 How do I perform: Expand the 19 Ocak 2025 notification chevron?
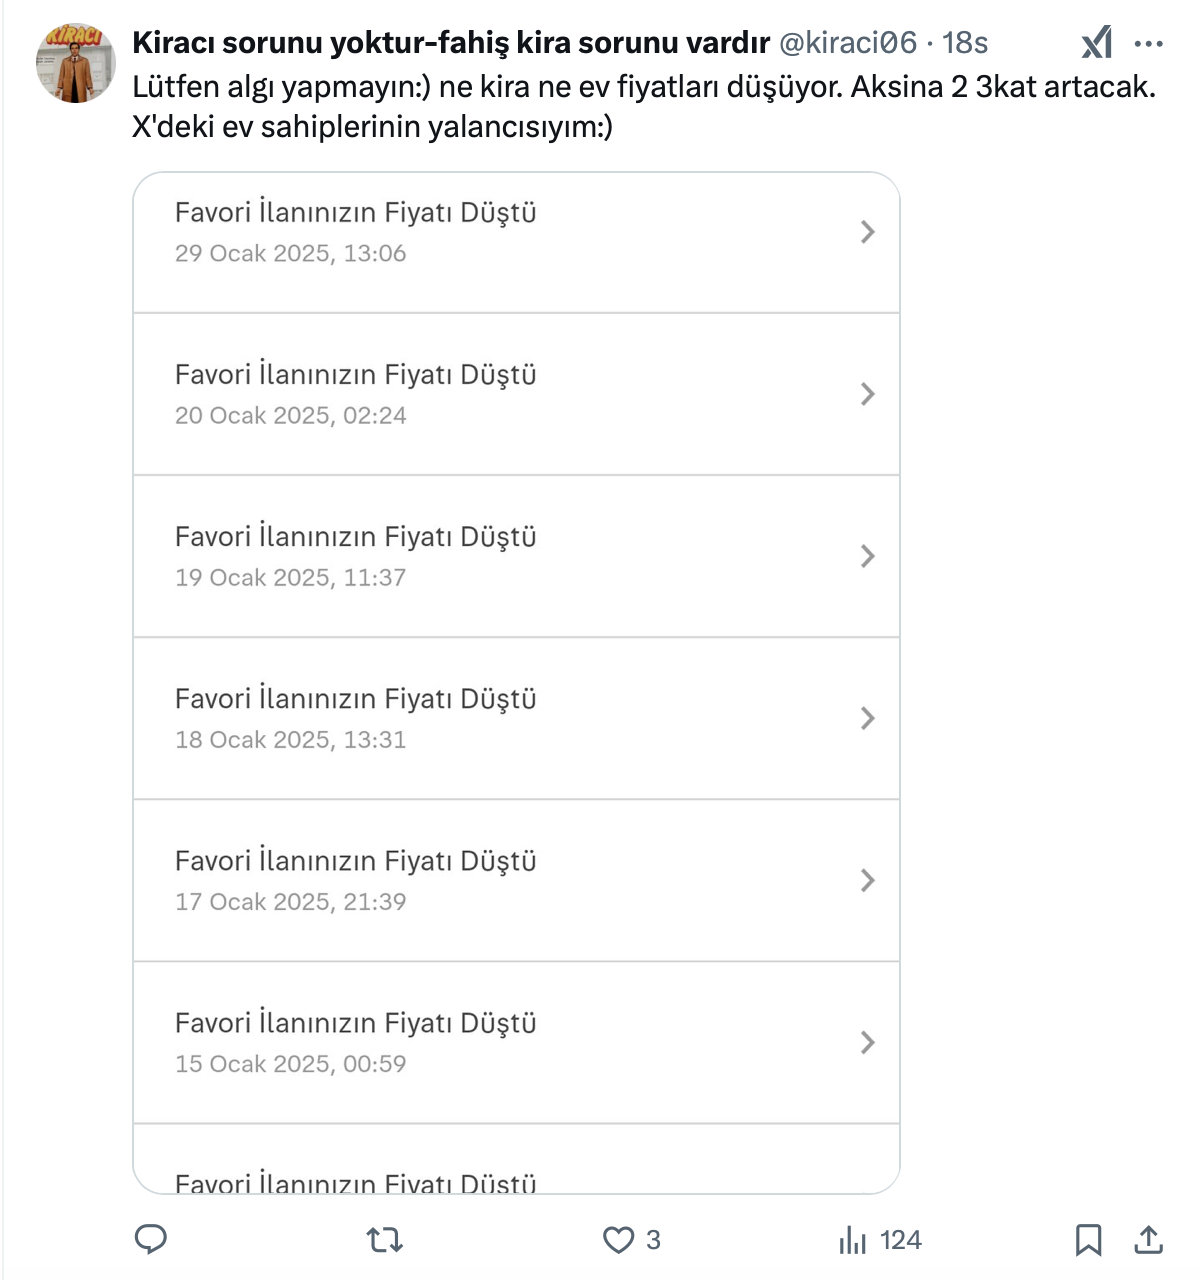click(867, 556)
